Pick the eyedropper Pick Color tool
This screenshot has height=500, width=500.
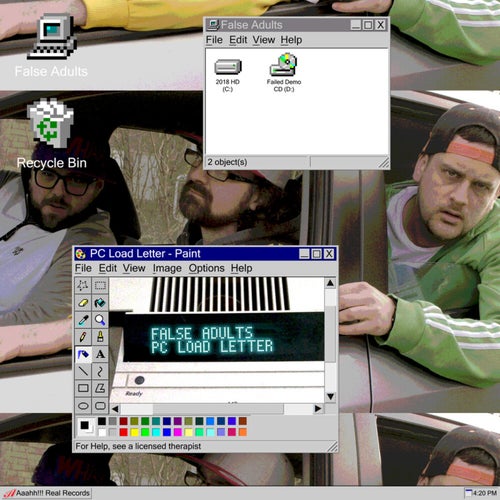83,320
